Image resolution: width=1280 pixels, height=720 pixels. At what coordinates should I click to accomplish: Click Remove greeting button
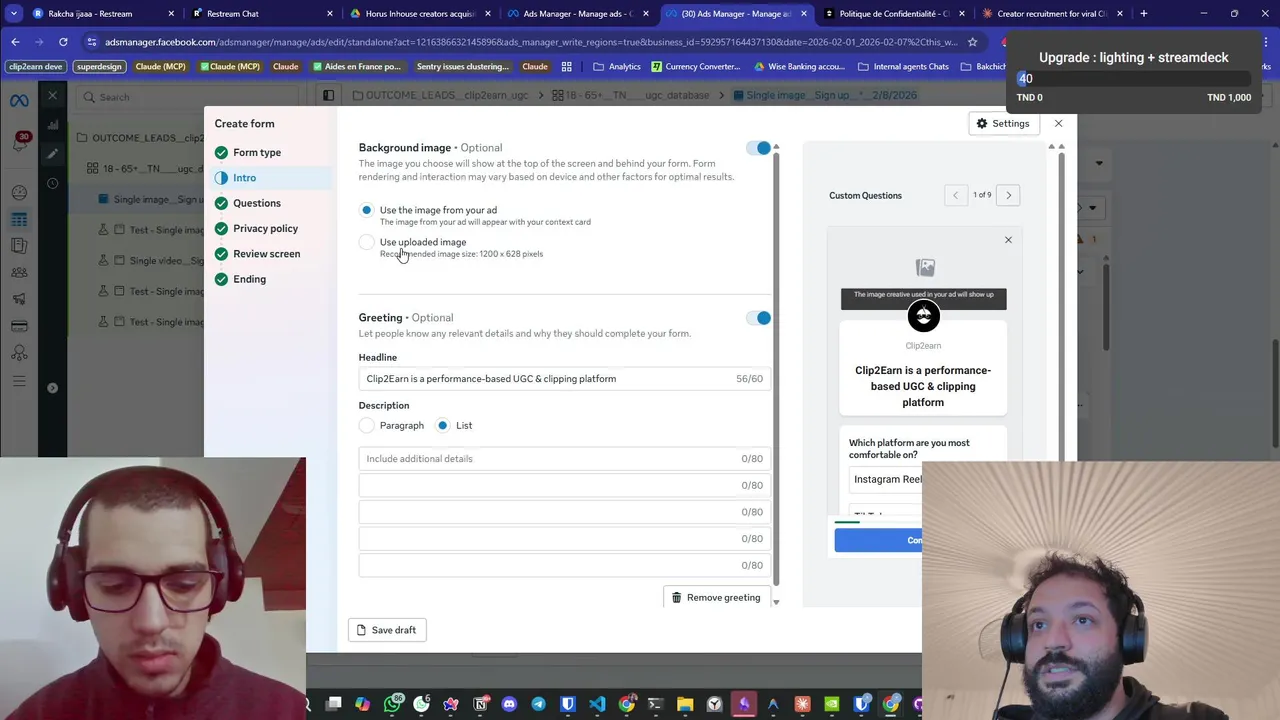coord(716,597)
